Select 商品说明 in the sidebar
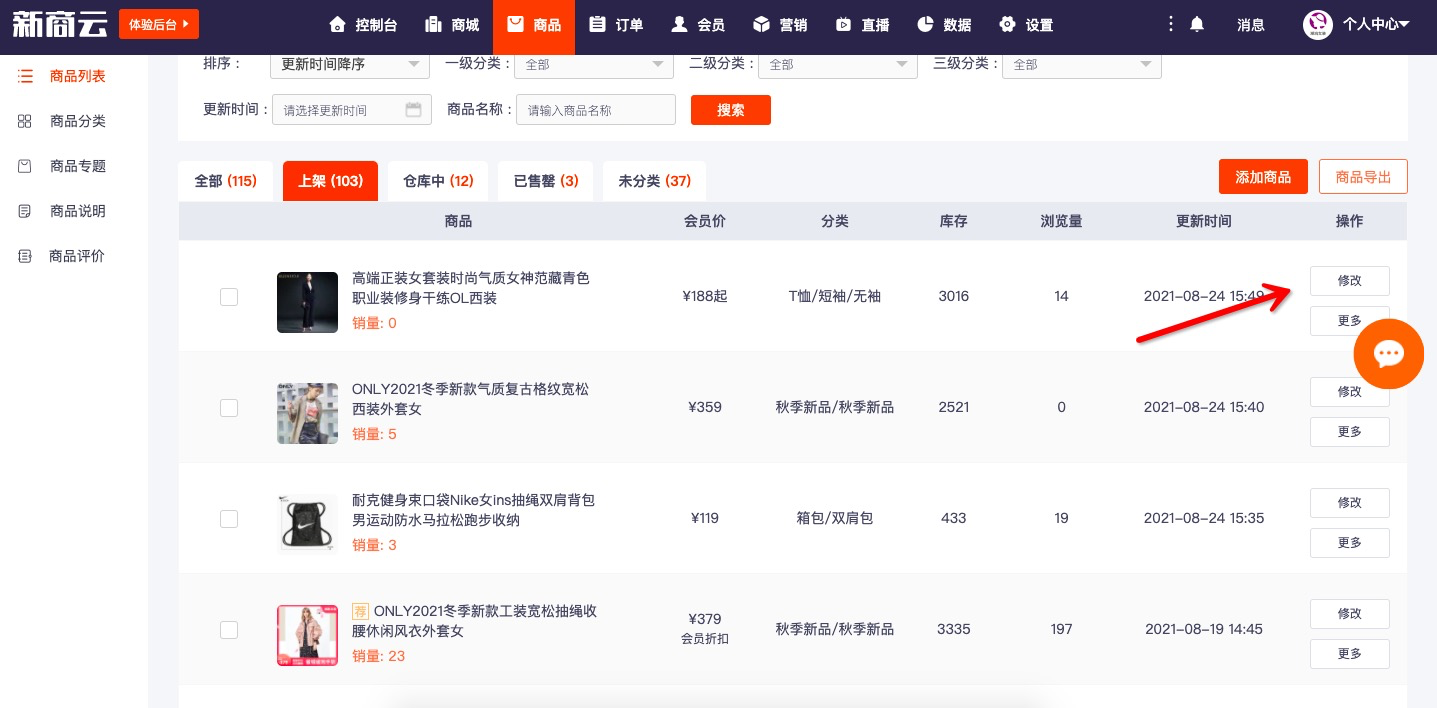This screenshot has width=1437, height=708. click(x=62, y=211)
